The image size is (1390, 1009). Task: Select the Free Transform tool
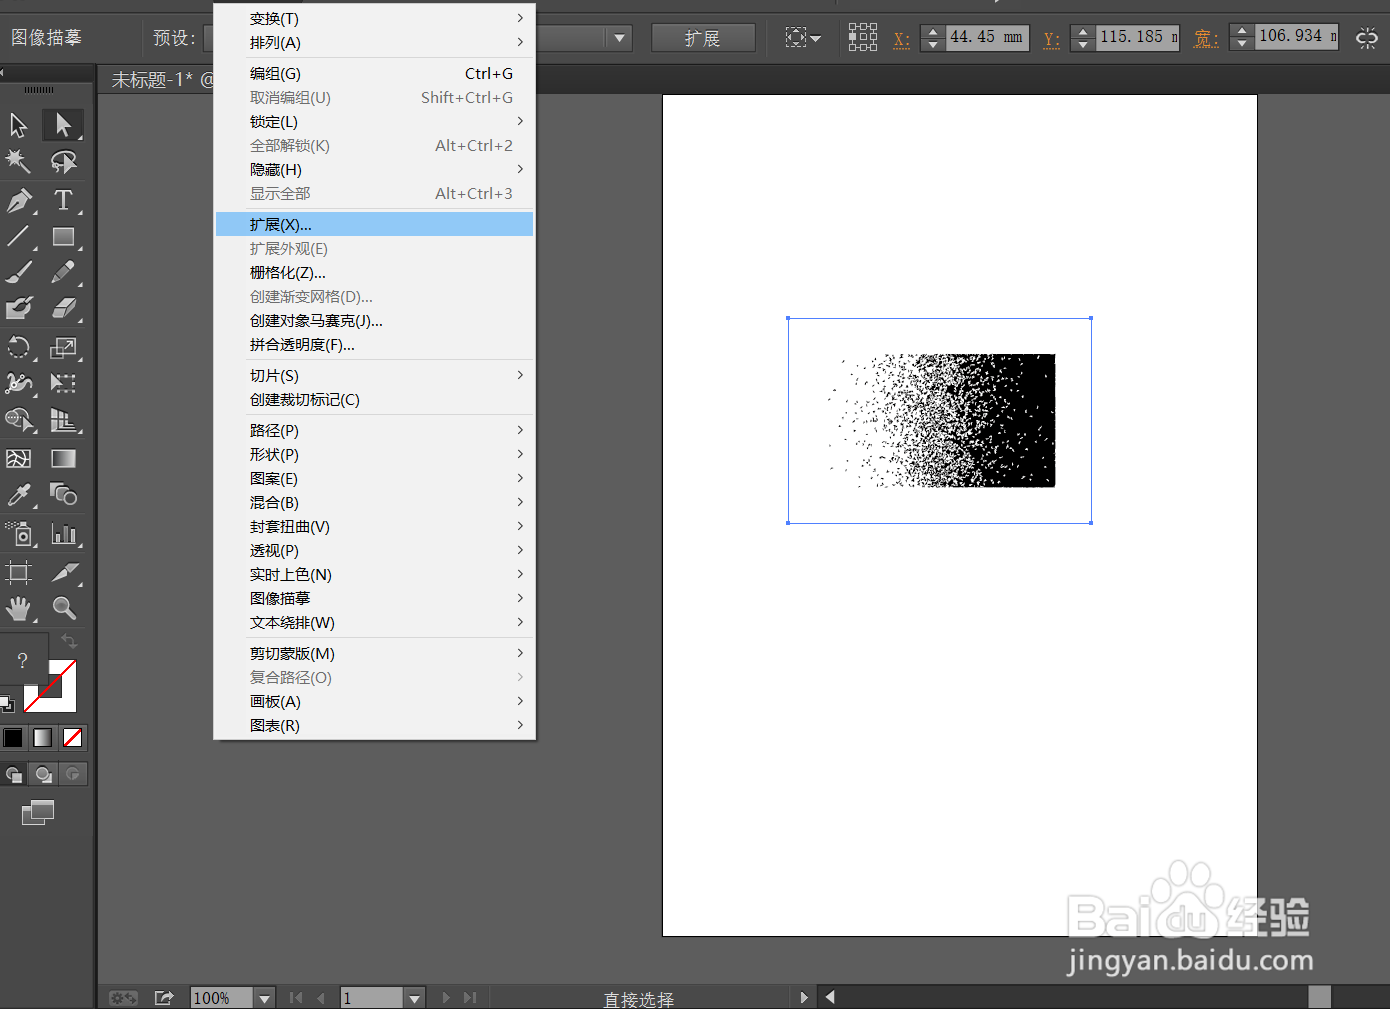click(63, 384)
